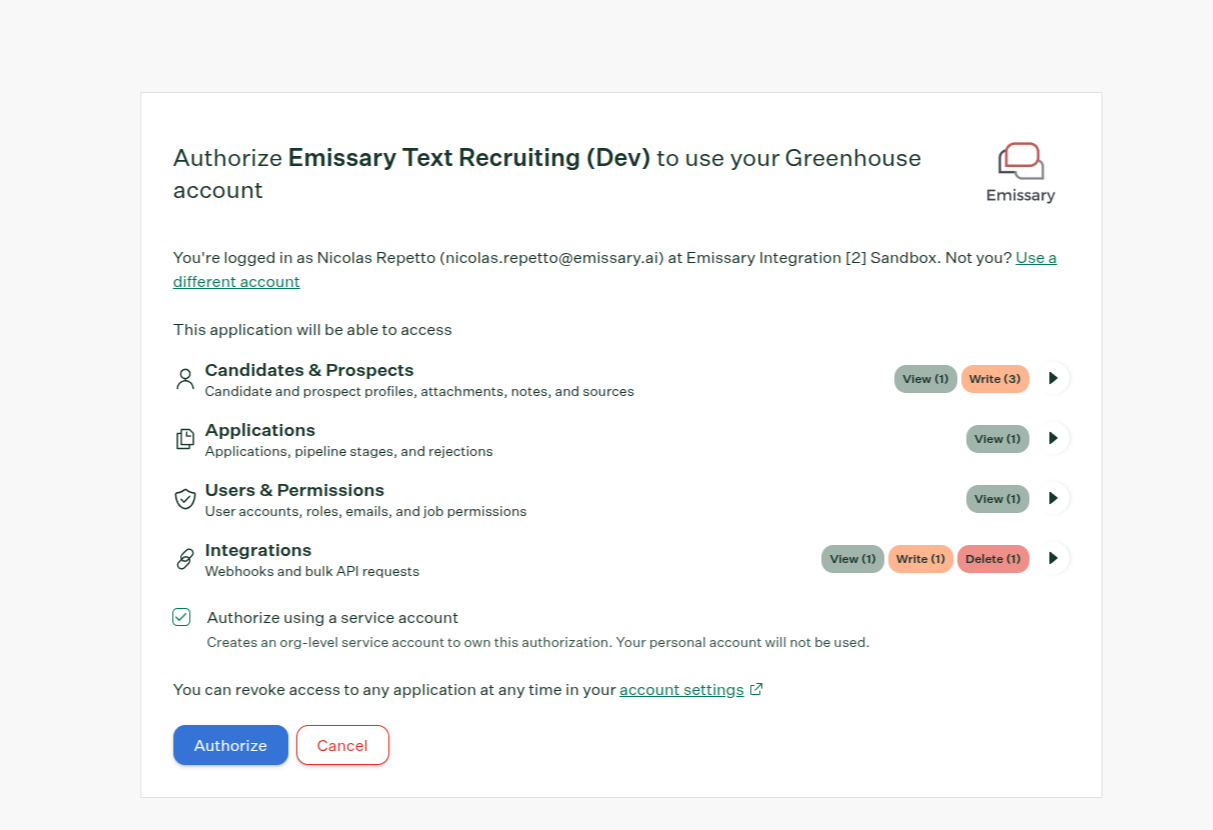Click View (1) badge for Candidates & Prospects

pos(925,379)
